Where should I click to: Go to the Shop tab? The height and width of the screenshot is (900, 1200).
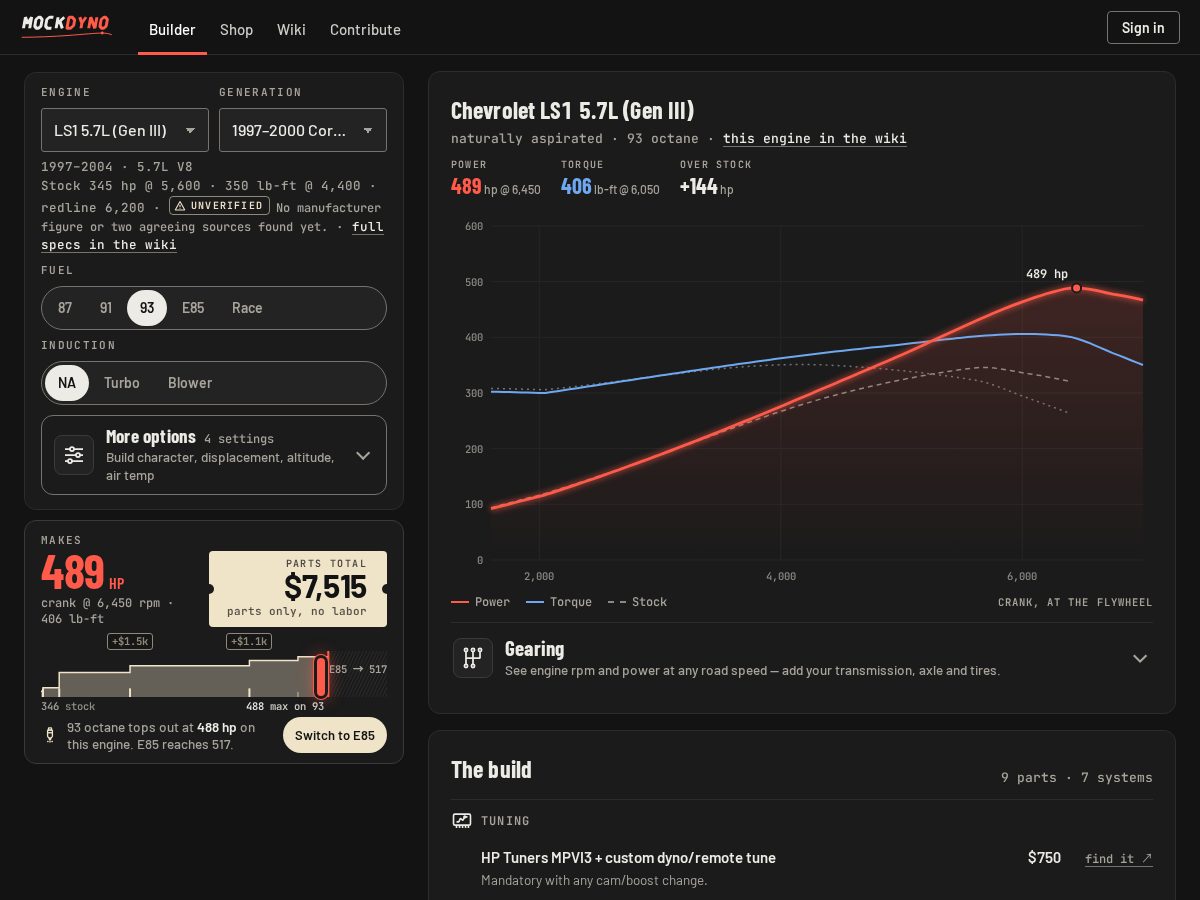tap(236, 29)
